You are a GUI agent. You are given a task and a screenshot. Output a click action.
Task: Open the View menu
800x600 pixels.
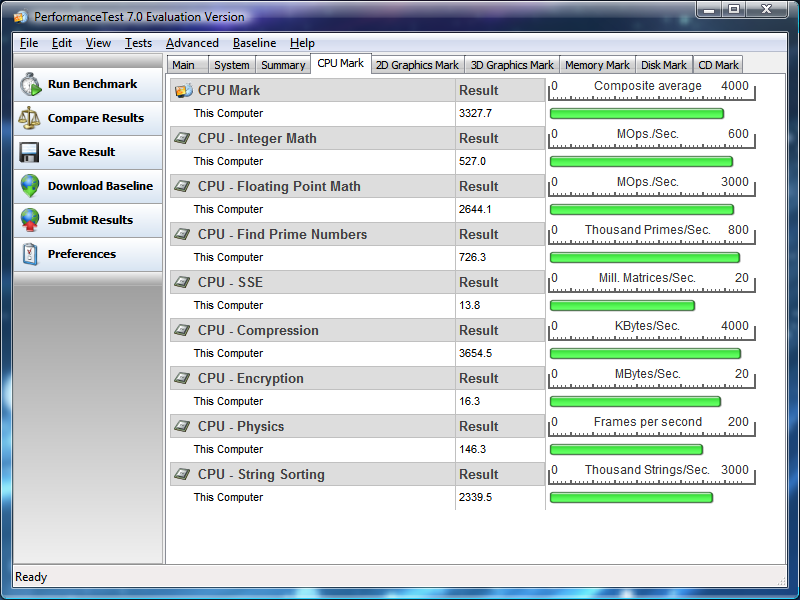point(98,43)
